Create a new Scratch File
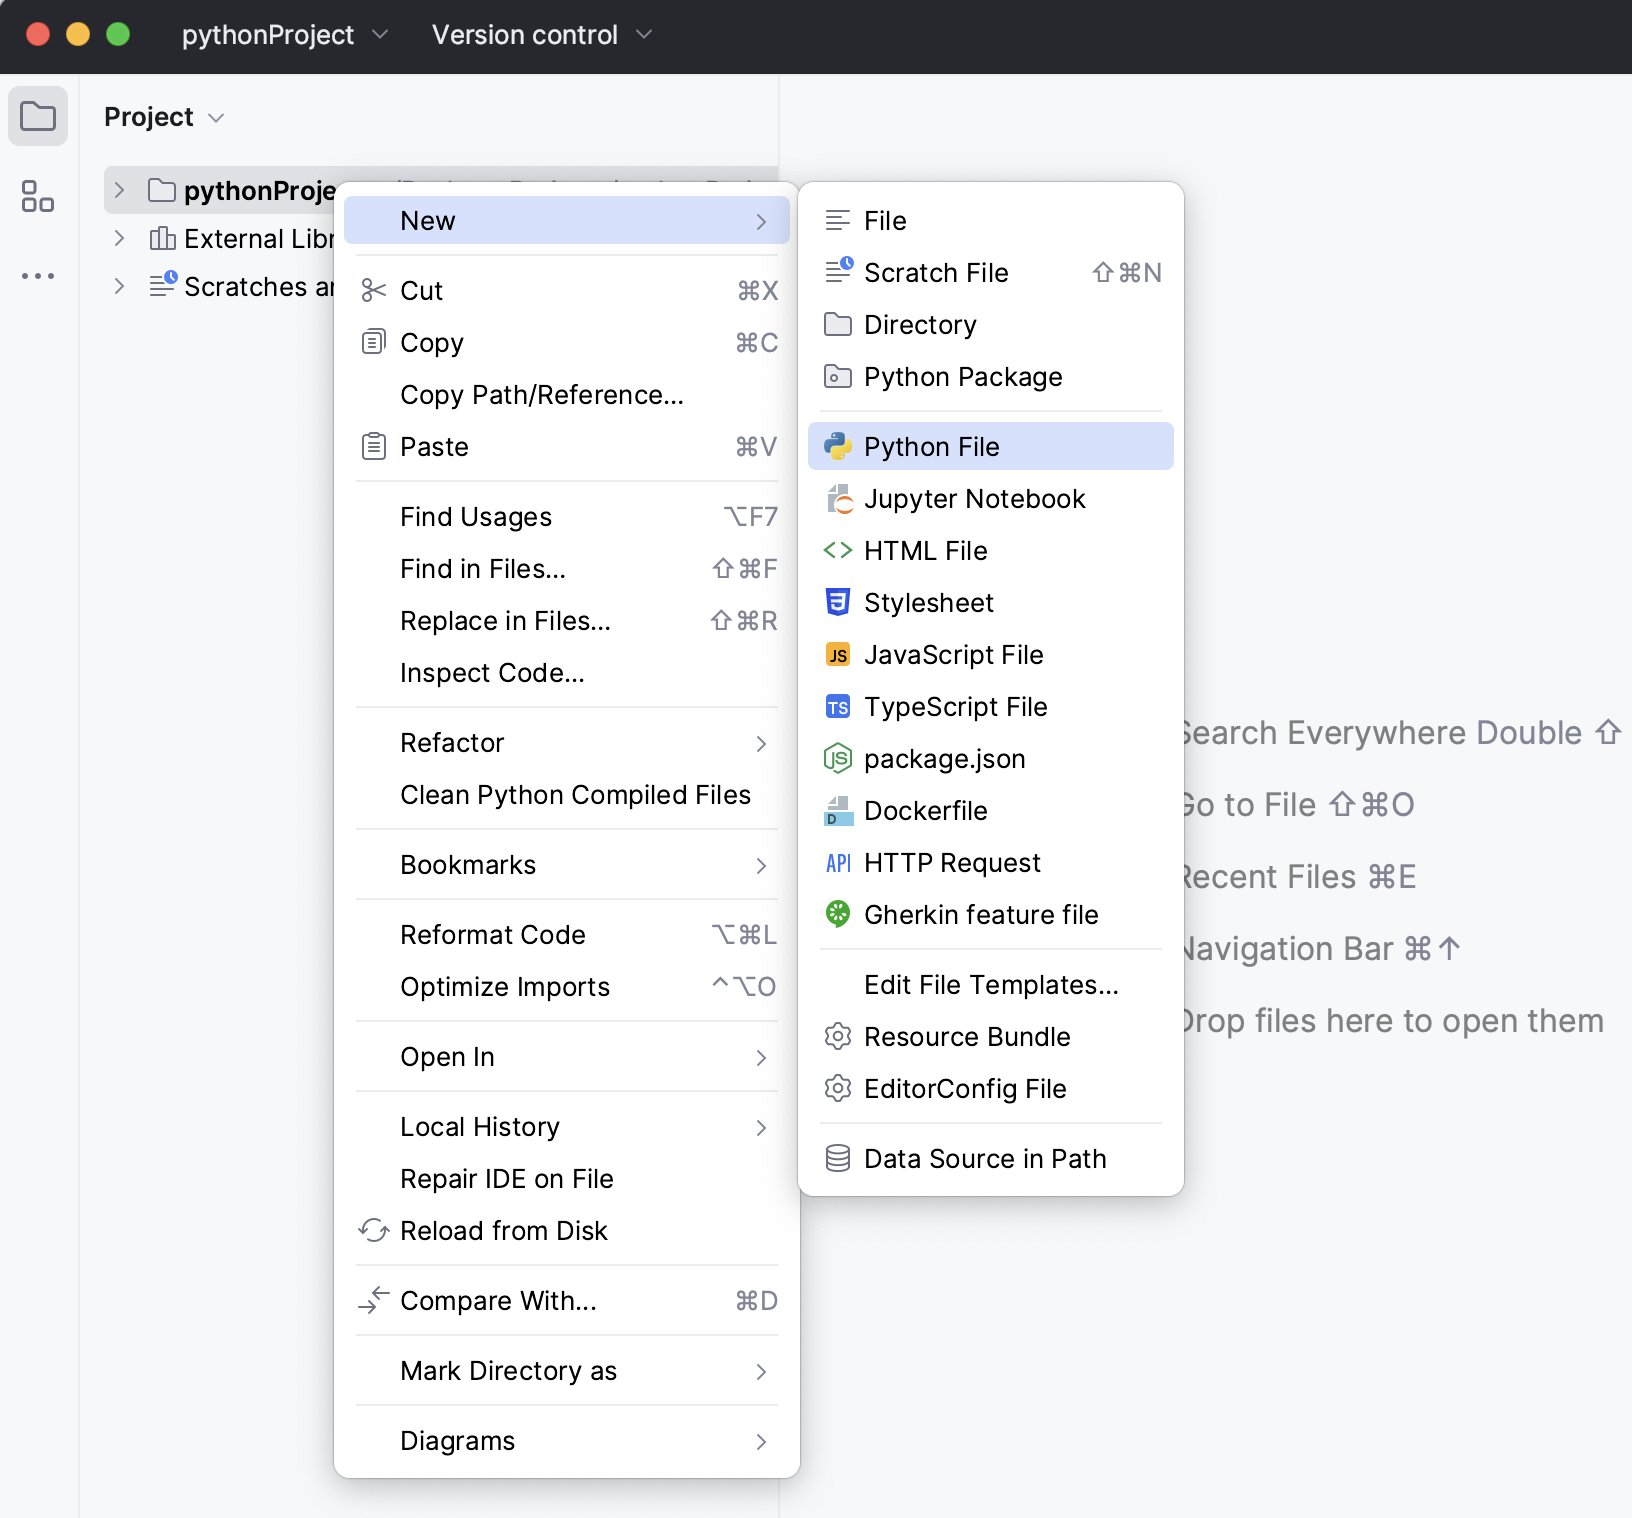This screenshot has height=1518, width=1632. (935, 272)
